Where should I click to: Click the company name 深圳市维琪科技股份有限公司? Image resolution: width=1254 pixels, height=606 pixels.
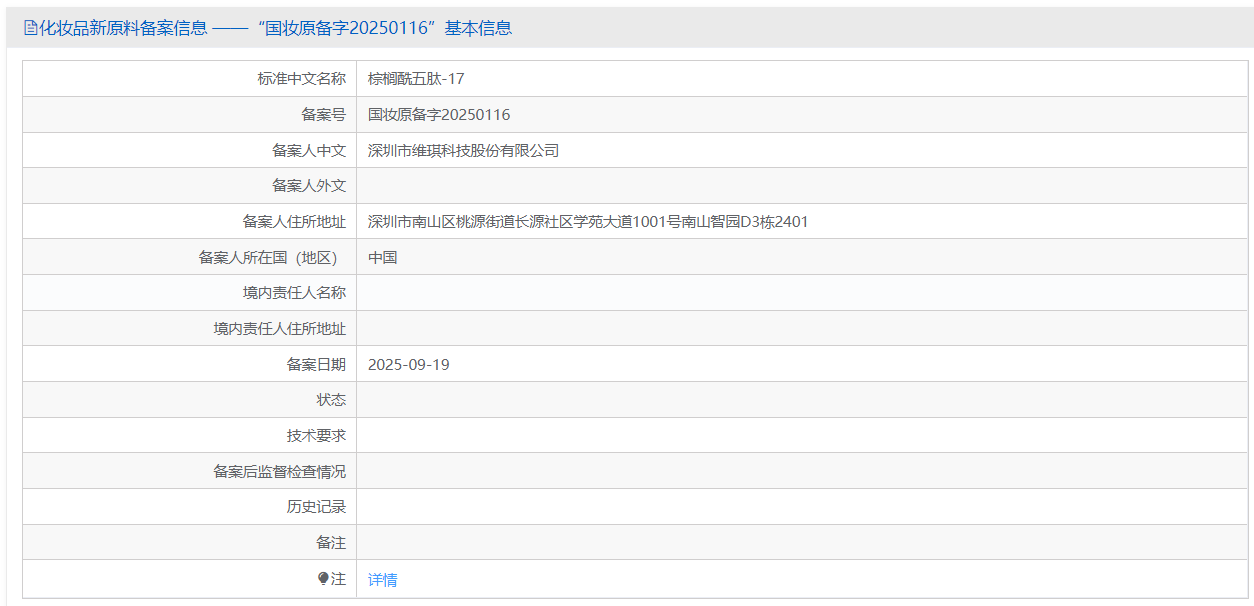[463, 151]
